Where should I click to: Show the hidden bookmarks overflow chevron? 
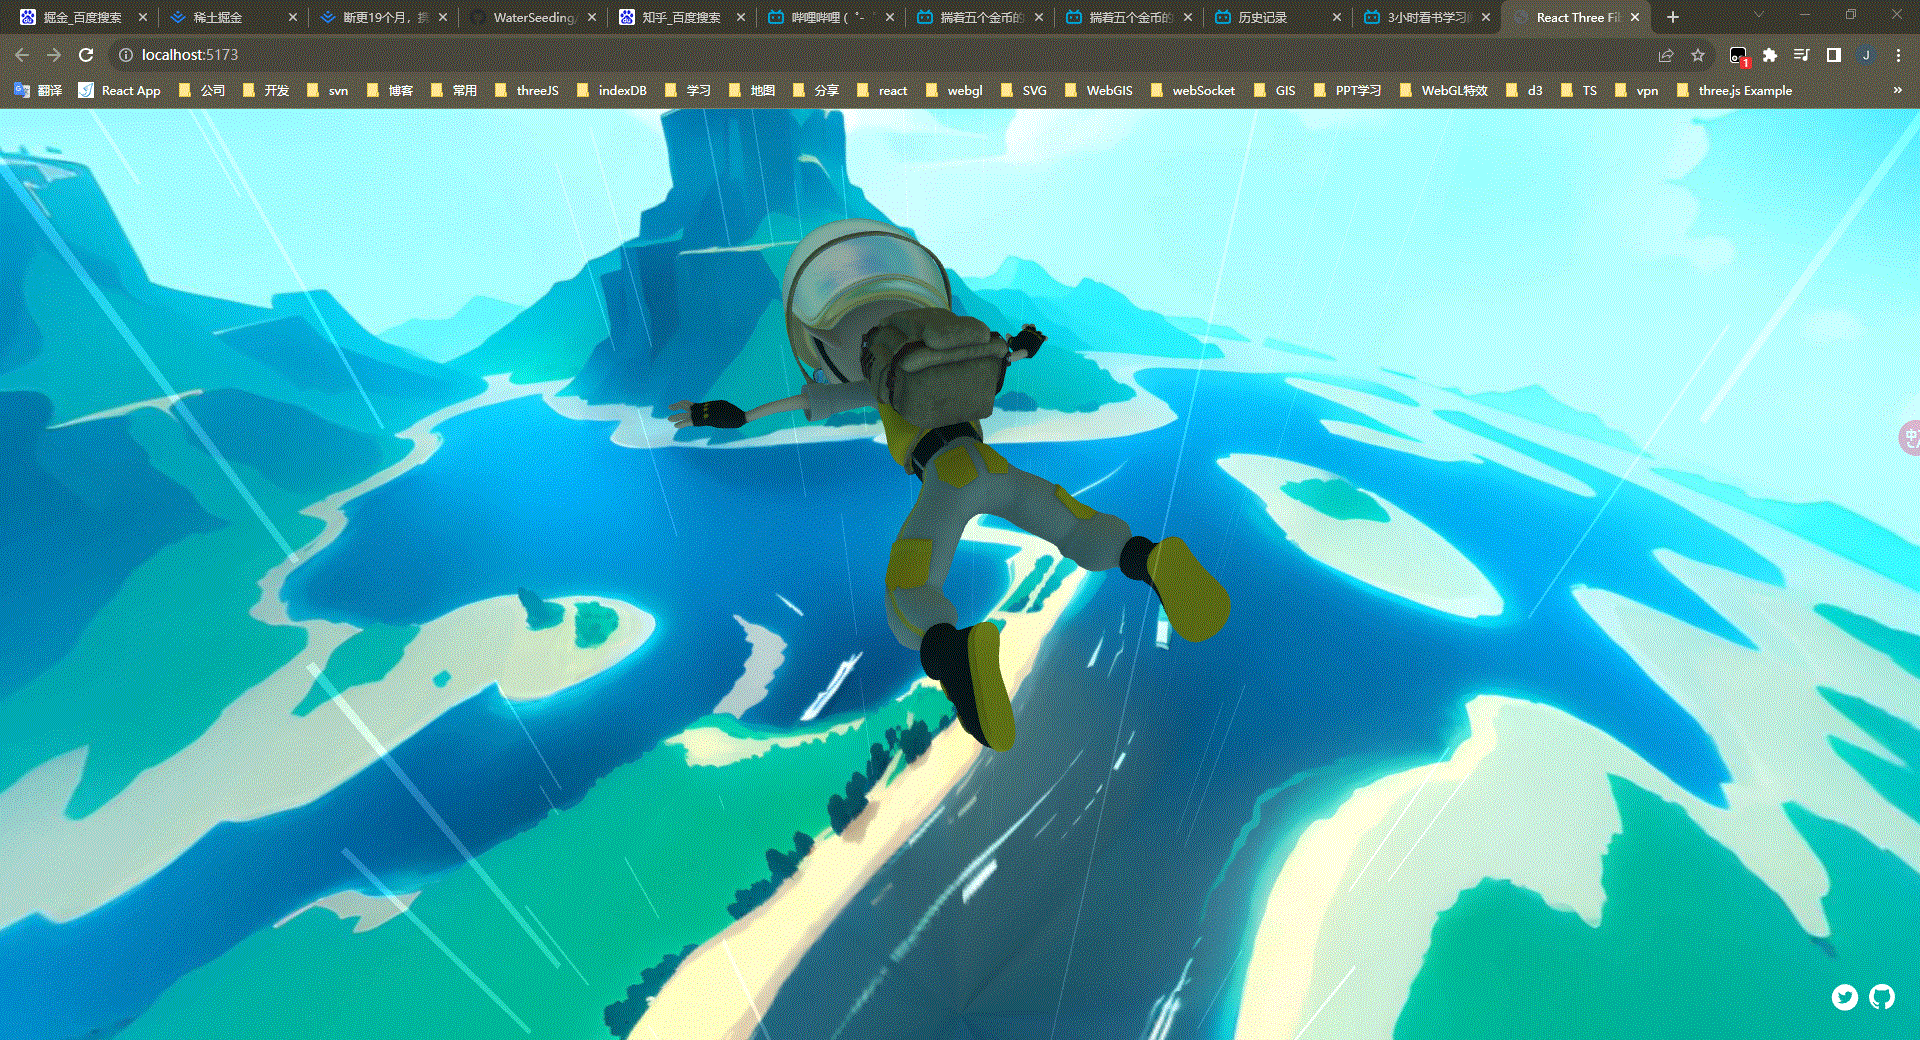click(1898, 90)
